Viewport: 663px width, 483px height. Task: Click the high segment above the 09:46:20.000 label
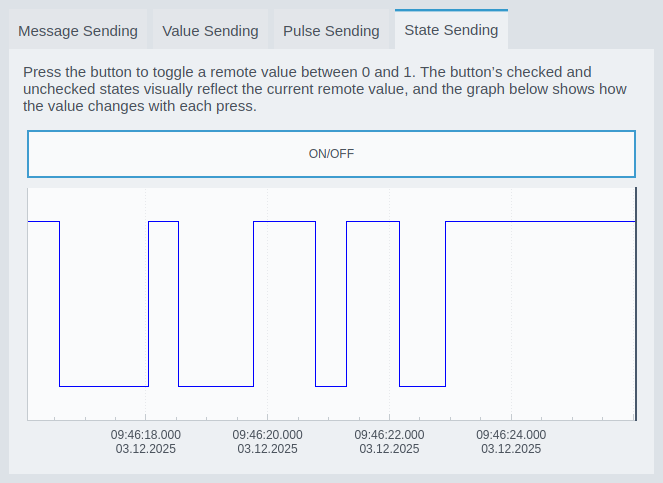(284, 221)
